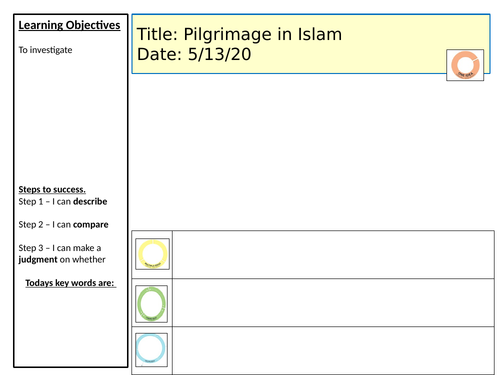Select the yellow ring icon
This screenshot has width=500, height=375.
(x=152, y=254)
